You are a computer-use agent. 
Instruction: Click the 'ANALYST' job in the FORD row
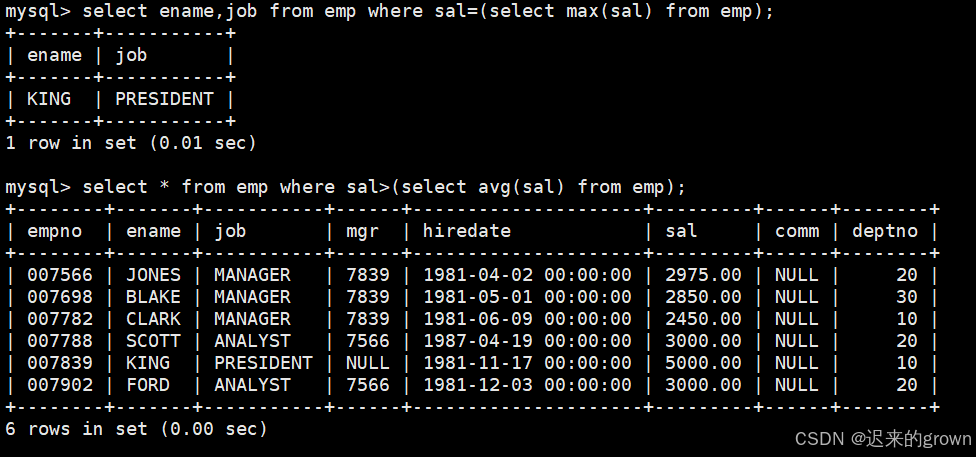[252, 385]
